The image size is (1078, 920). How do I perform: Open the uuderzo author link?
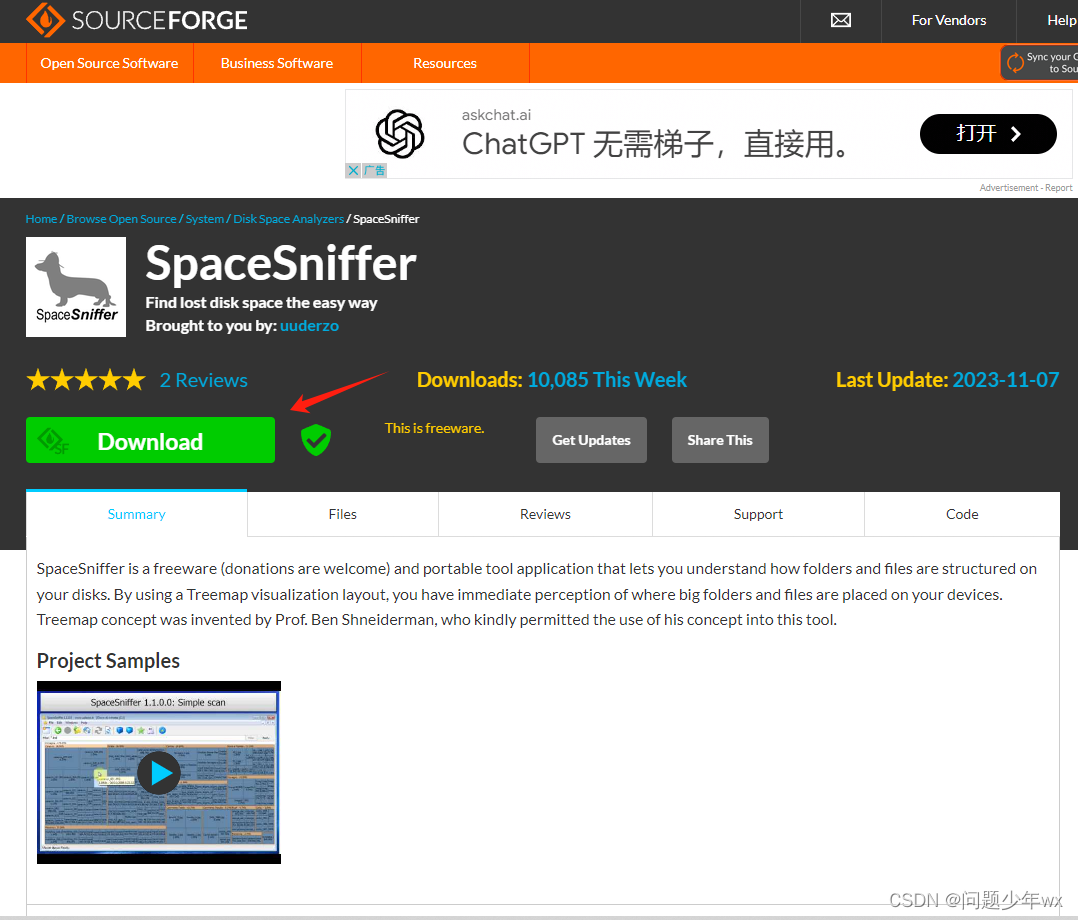click(309, 326)
